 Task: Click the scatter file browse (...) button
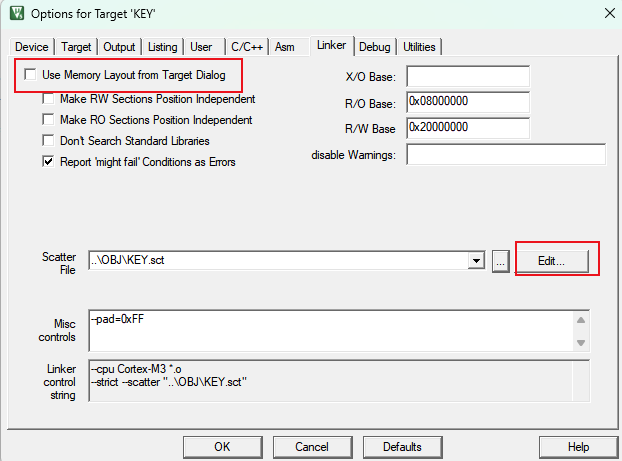coord(502,260)
